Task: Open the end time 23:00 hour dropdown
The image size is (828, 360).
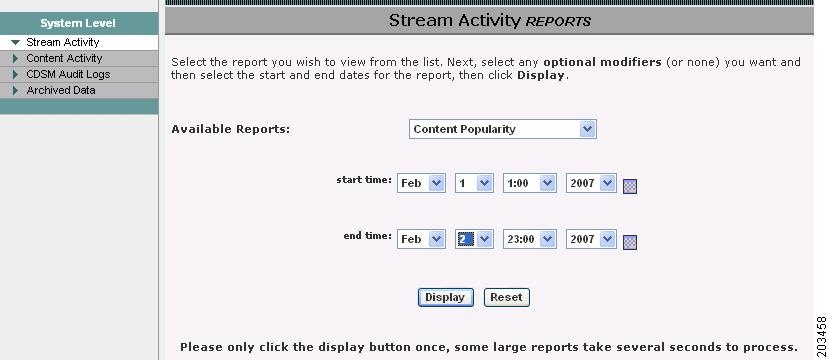Action: (529, 239)
